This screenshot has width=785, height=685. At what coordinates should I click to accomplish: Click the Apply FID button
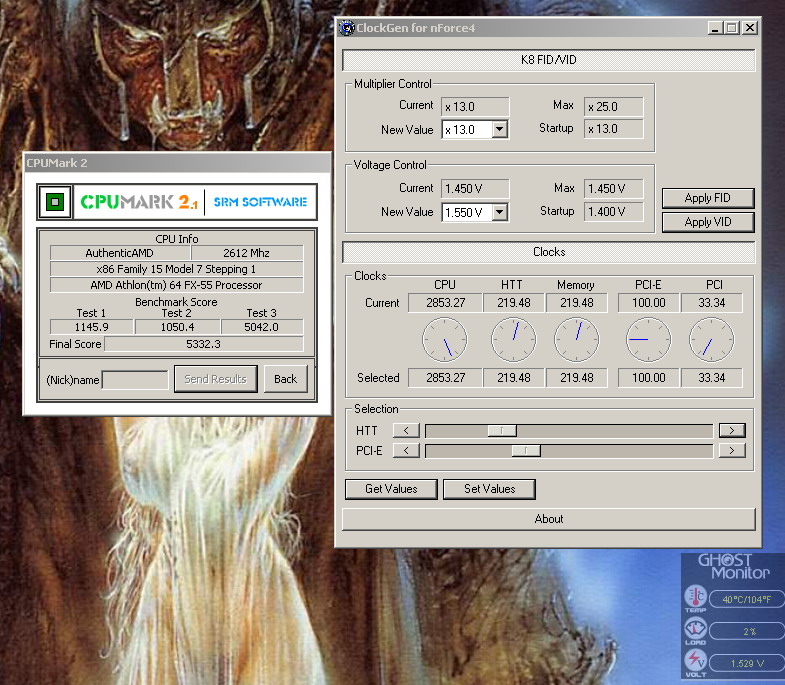pyautogui.click(x=708, y=198)
